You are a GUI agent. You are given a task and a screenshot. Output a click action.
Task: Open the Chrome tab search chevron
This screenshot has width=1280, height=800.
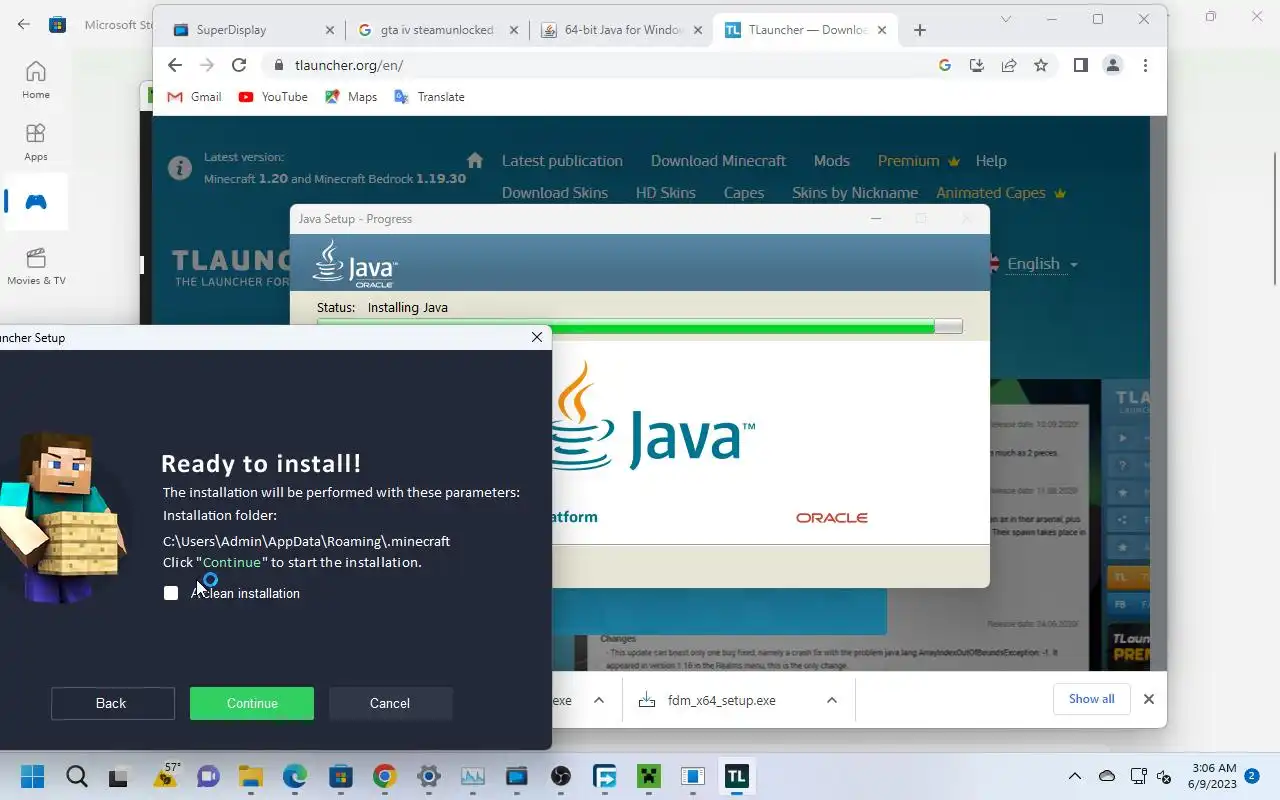(x=1007, y=19)
